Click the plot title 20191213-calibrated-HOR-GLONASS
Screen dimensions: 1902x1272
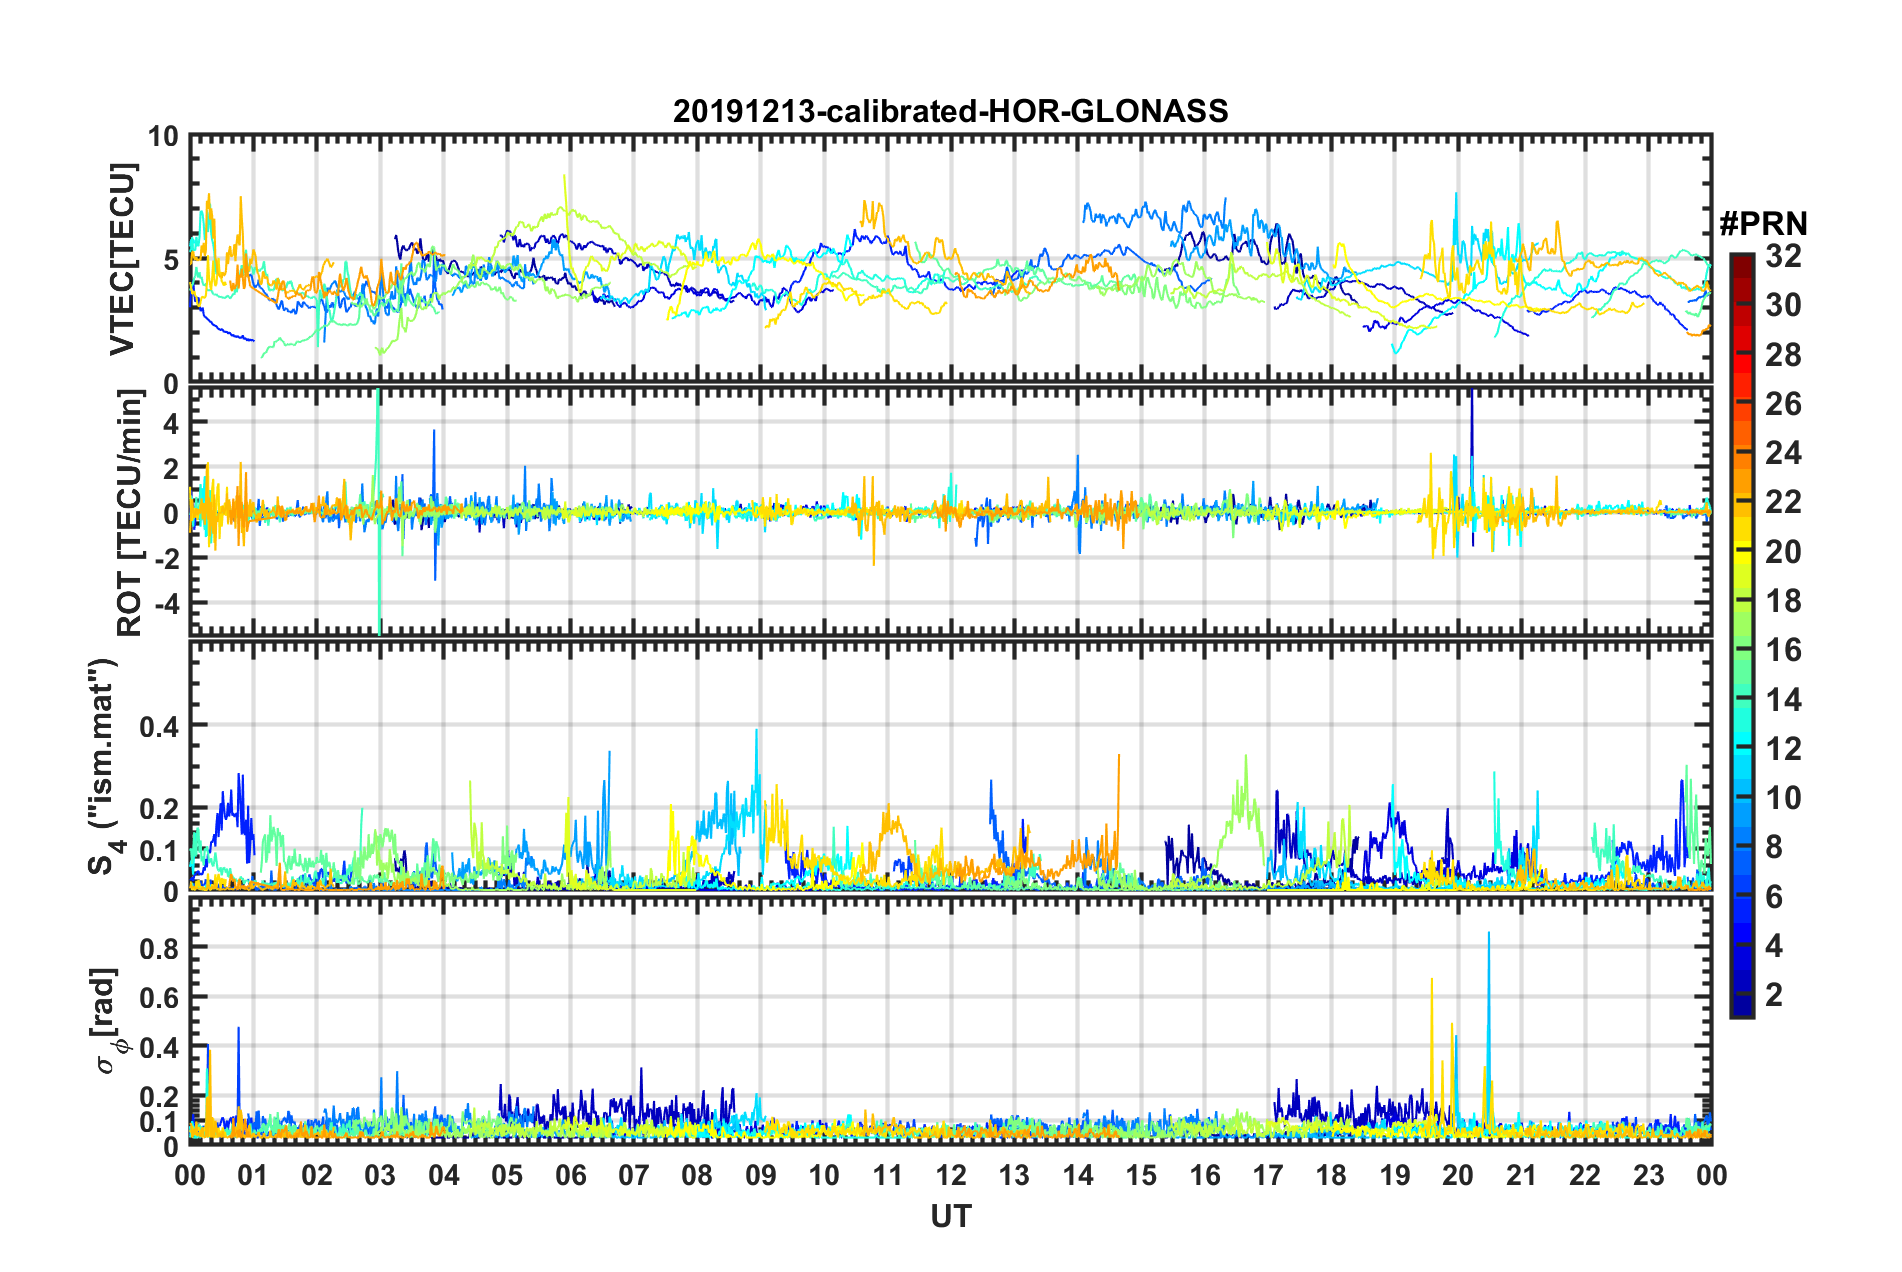tap(950, 111)
